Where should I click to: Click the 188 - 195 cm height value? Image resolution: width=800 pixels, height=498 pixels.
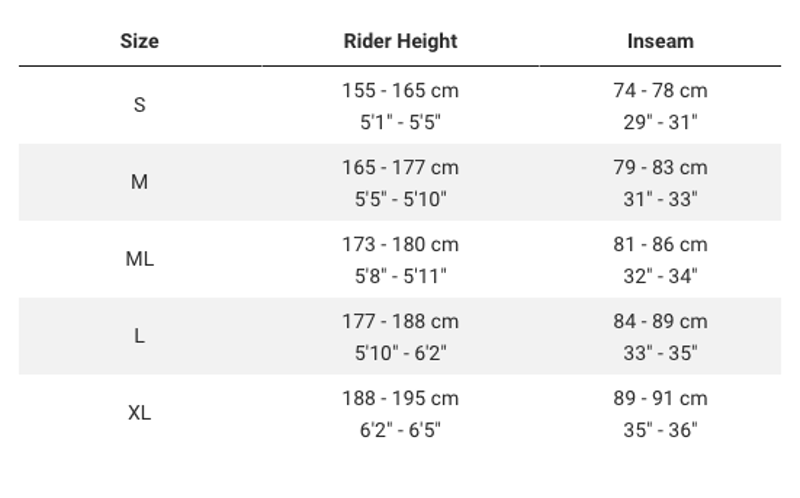pos(400,398)
